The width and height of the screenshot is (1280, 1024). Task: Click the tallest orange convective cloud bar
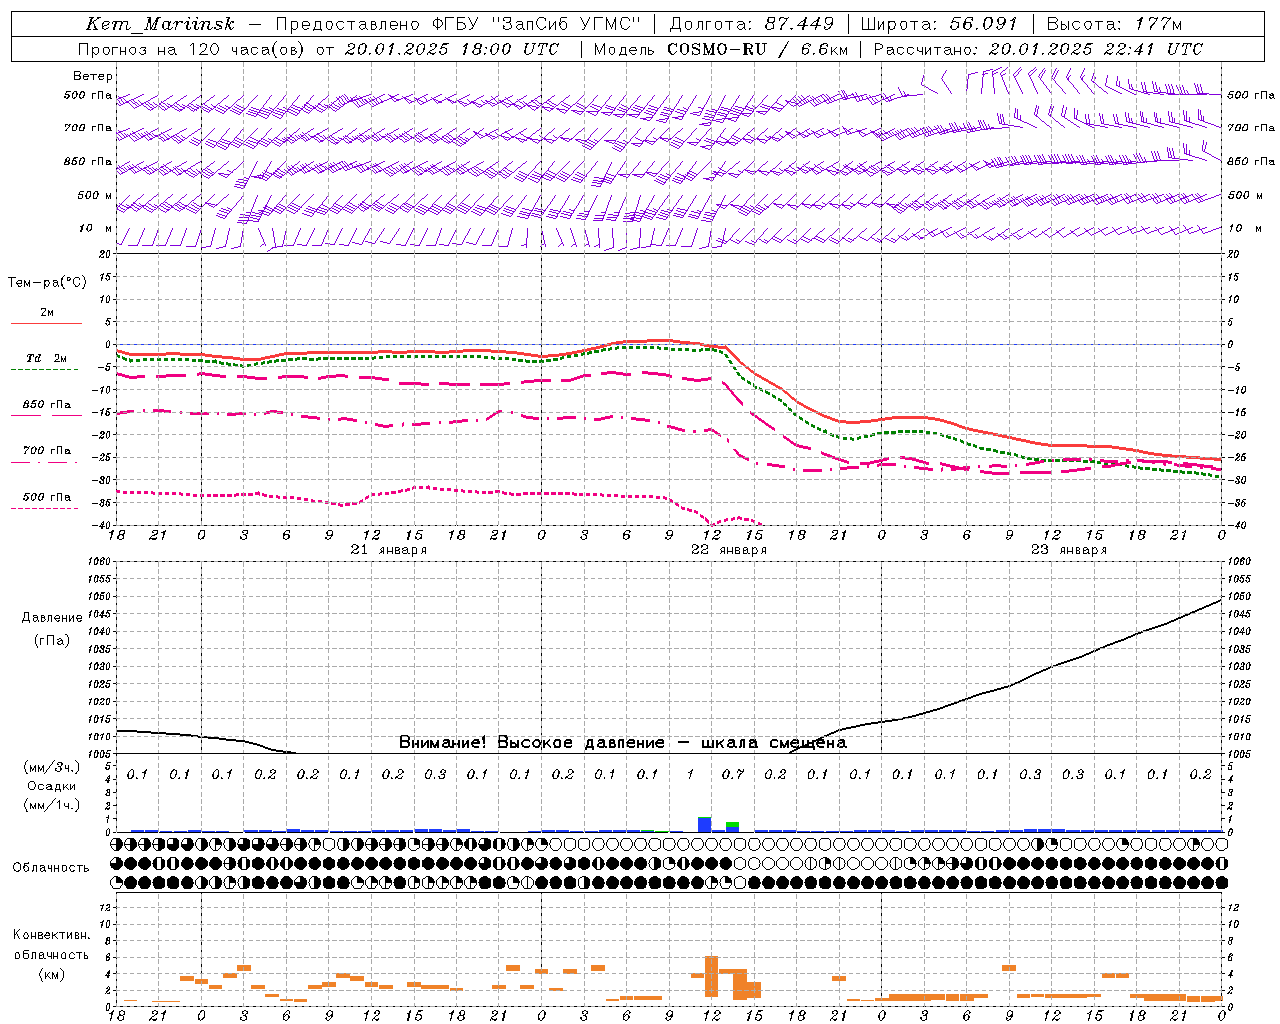(x=711, y=976)
